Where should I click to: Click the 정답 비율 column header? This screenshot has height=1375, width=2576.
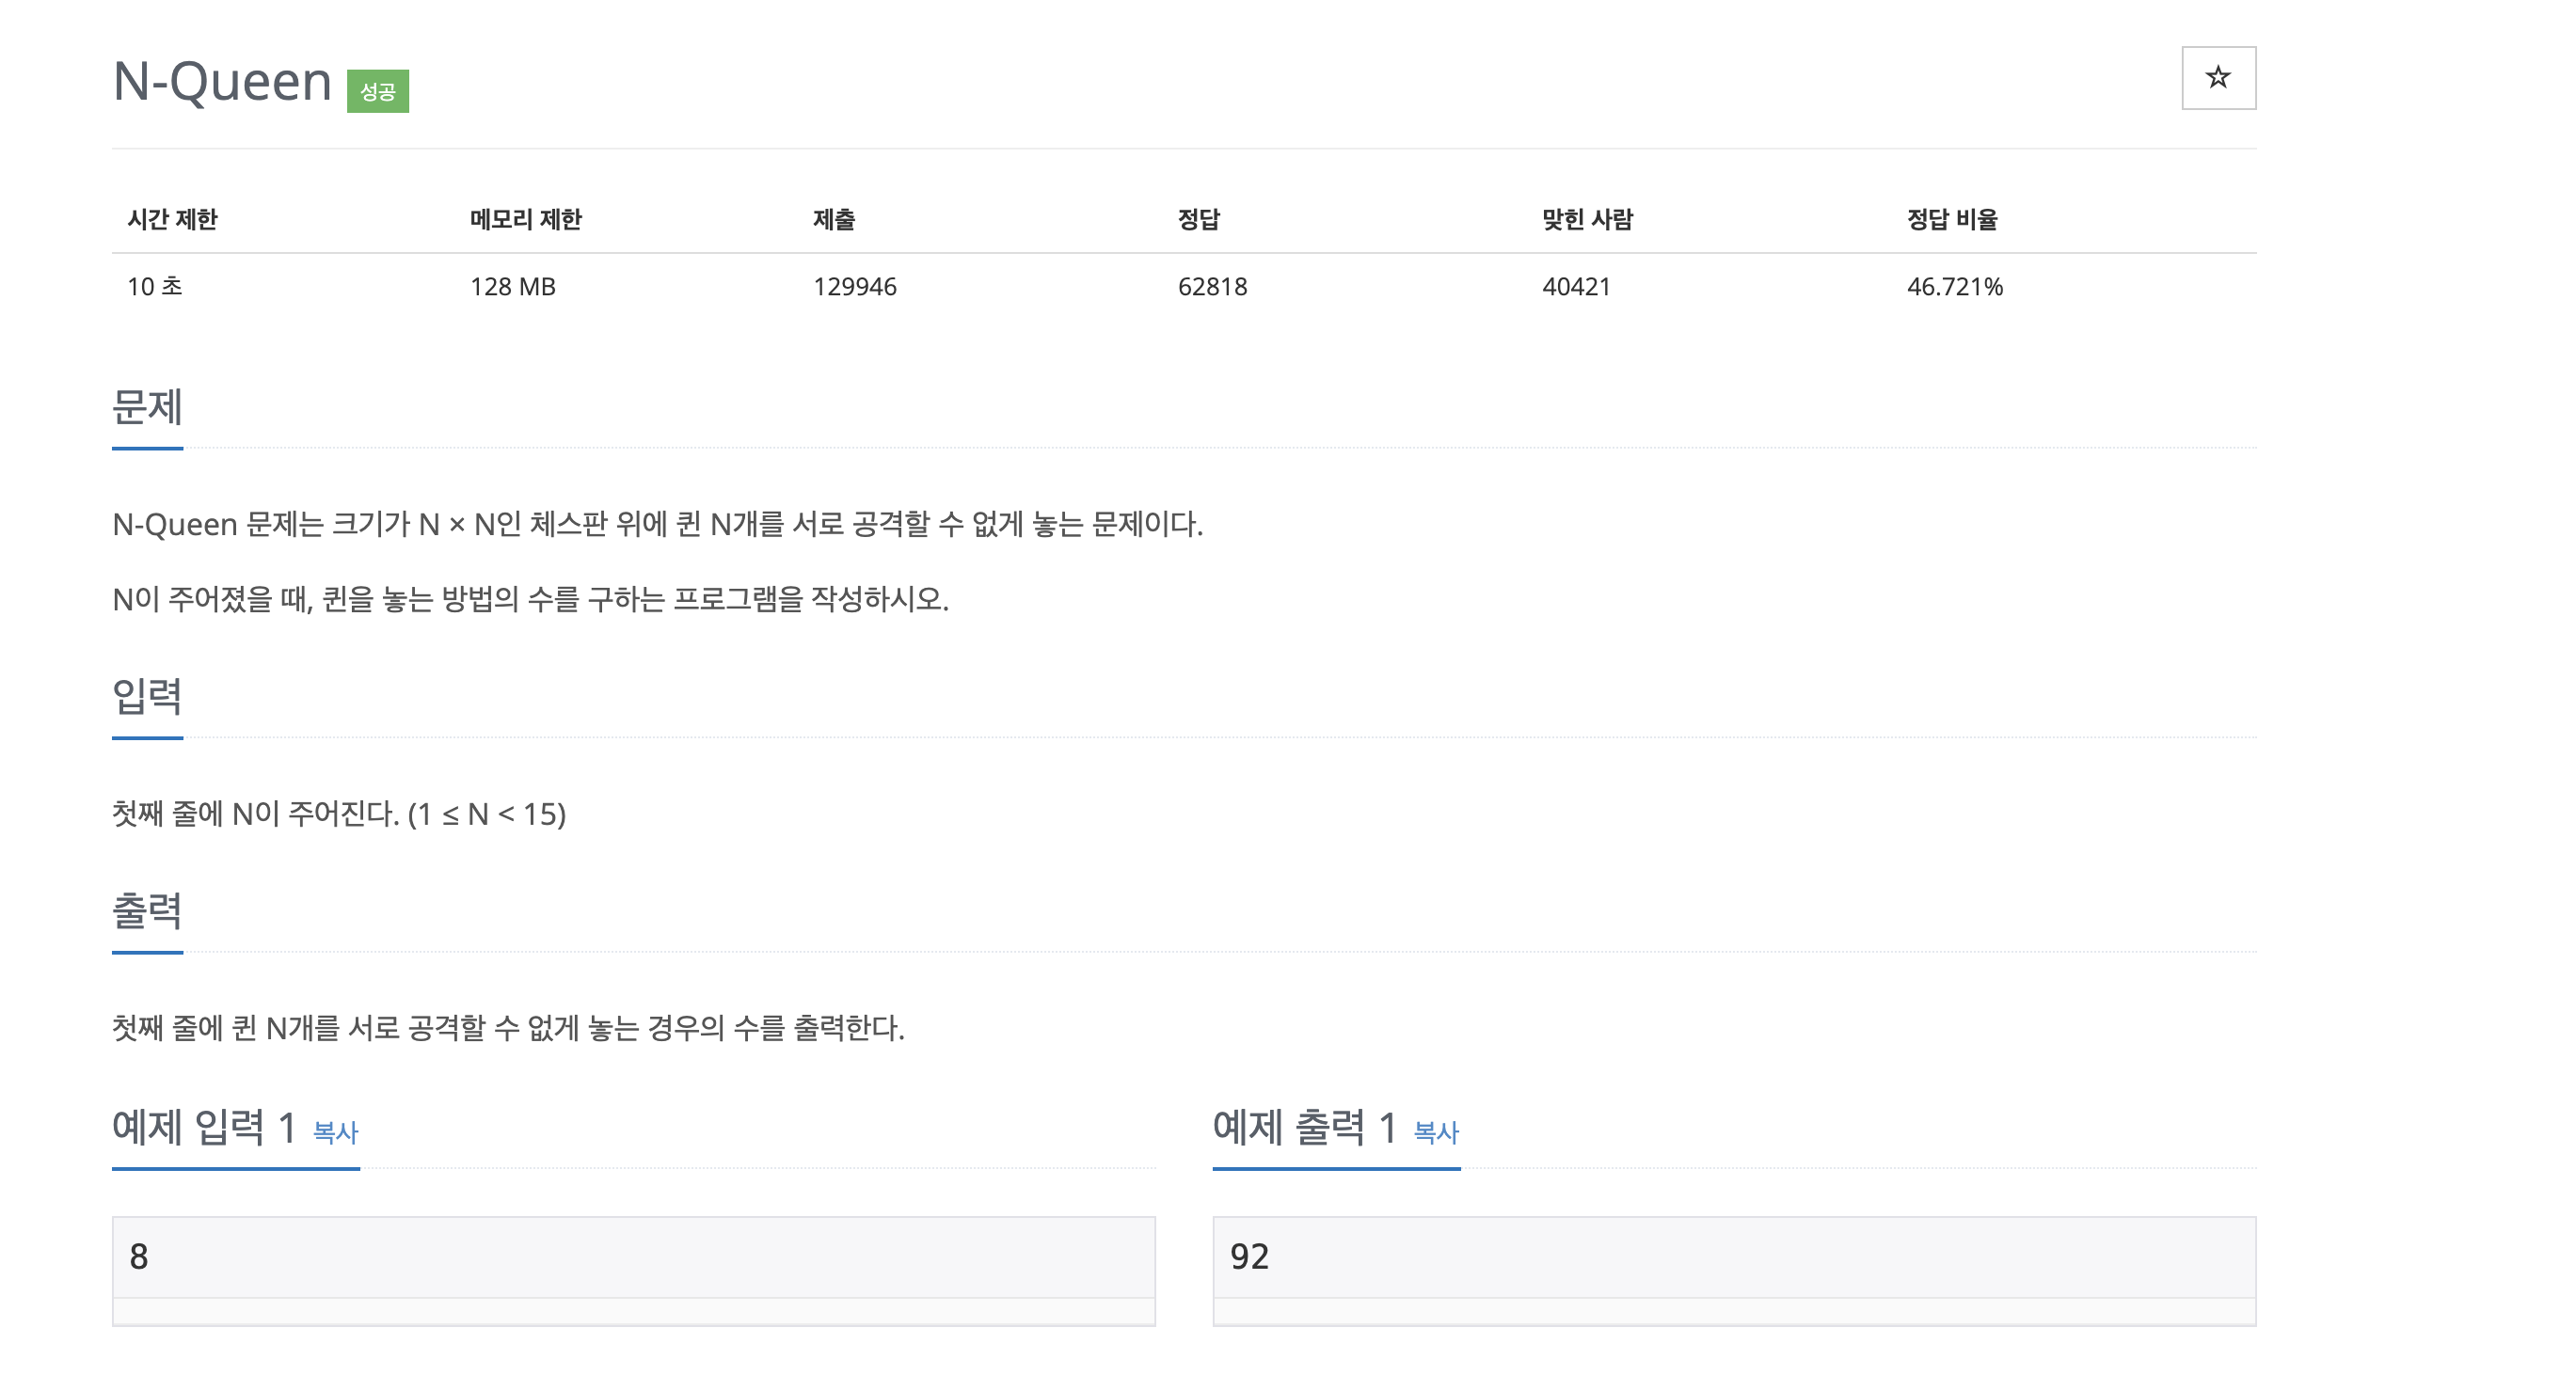(1951, 219)
